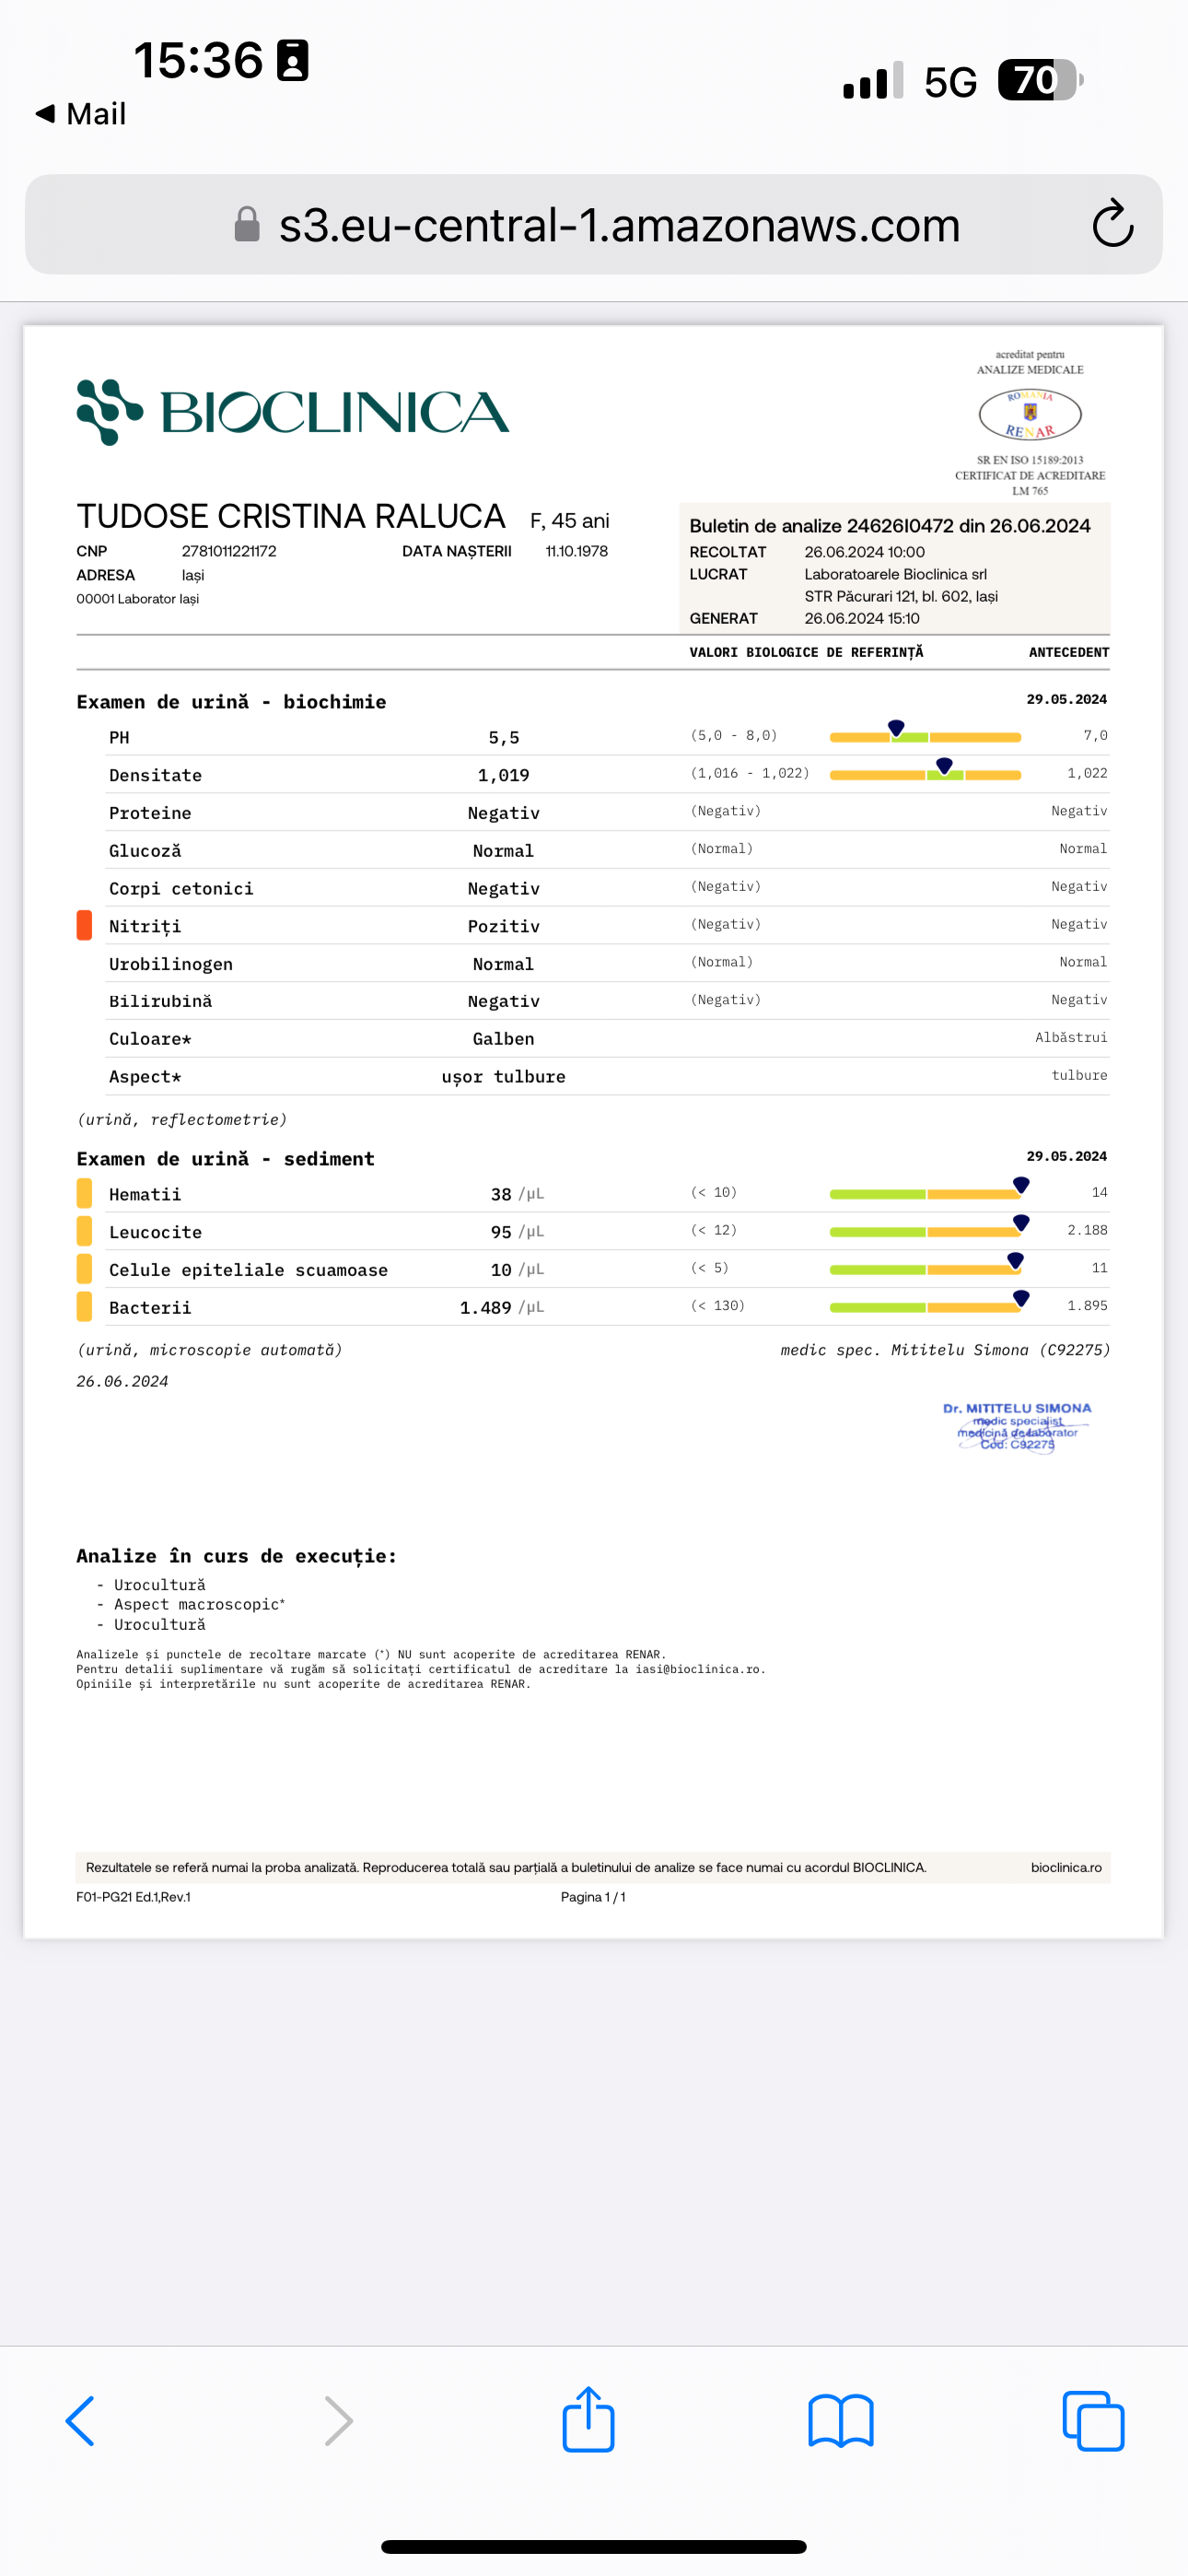Viewport: 1188px width, 2576px height.
Task: Tap the iasi@bioclinica.ro email address
Action: (698, 1669)
